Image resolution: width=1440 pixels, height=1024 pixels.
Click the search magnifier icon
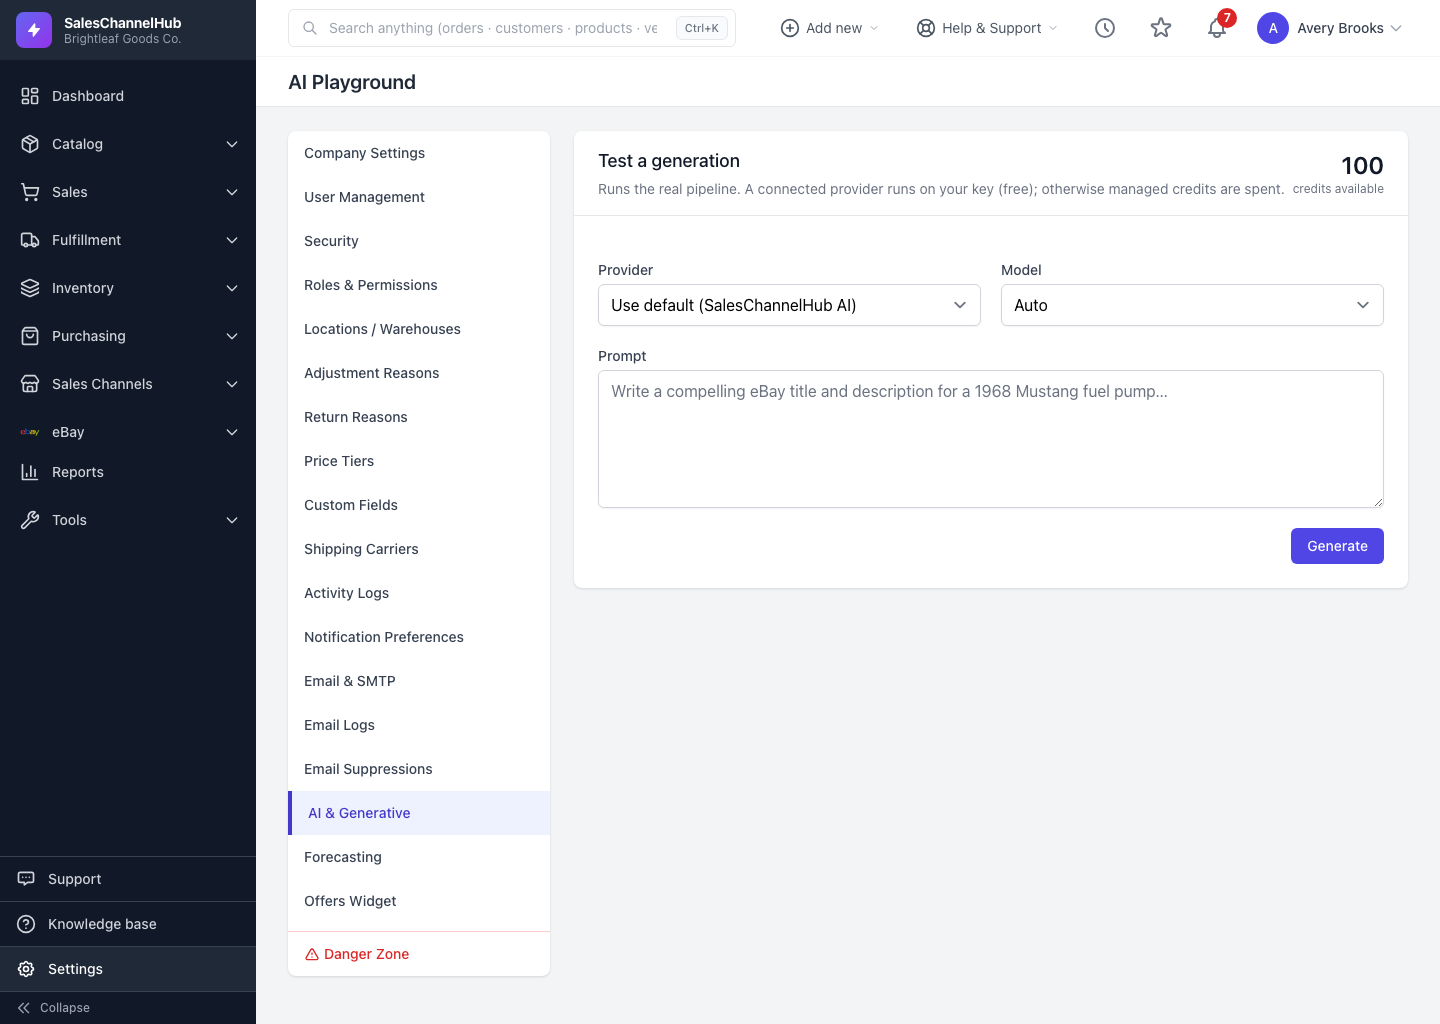pos(310,28)
